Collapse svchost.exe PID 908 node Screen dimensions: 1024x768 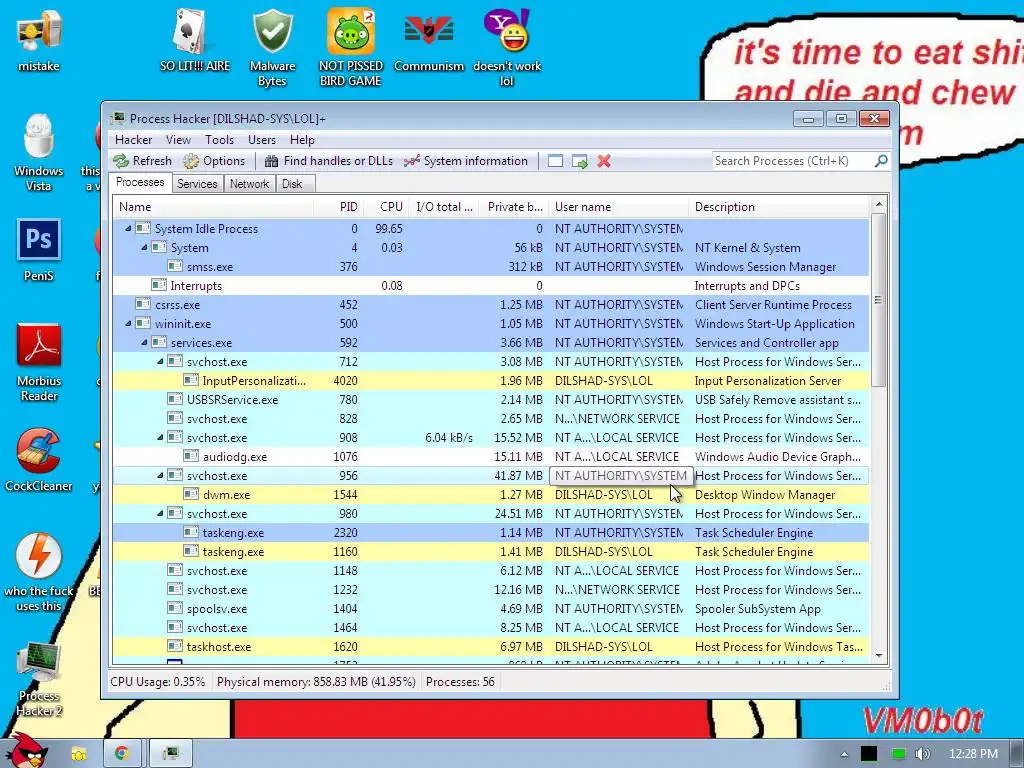160,438
